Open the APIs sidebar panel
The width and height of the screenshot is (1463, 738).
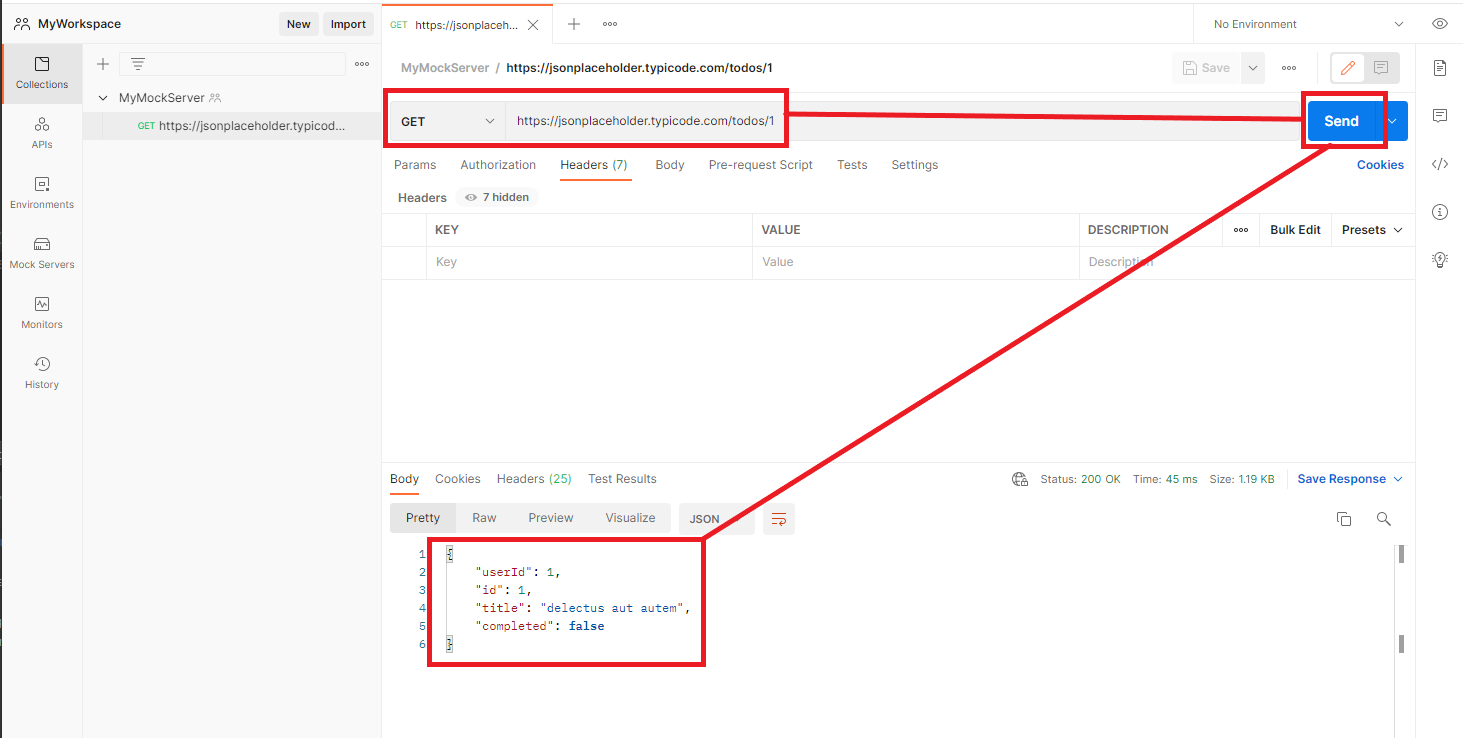(42, 133)
